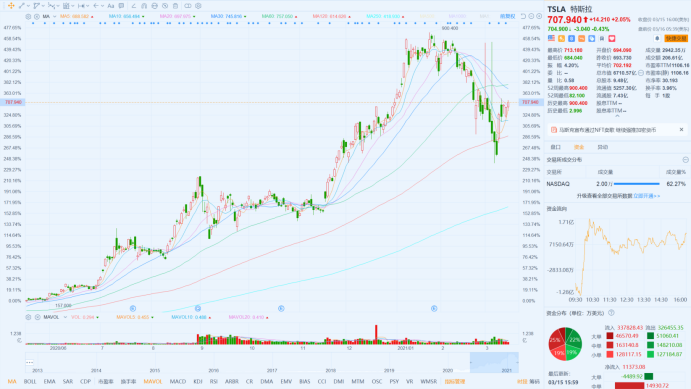The image size is (691, 389).
Task: Click the 指标管理 indicator management link
Action: point(455,382)
